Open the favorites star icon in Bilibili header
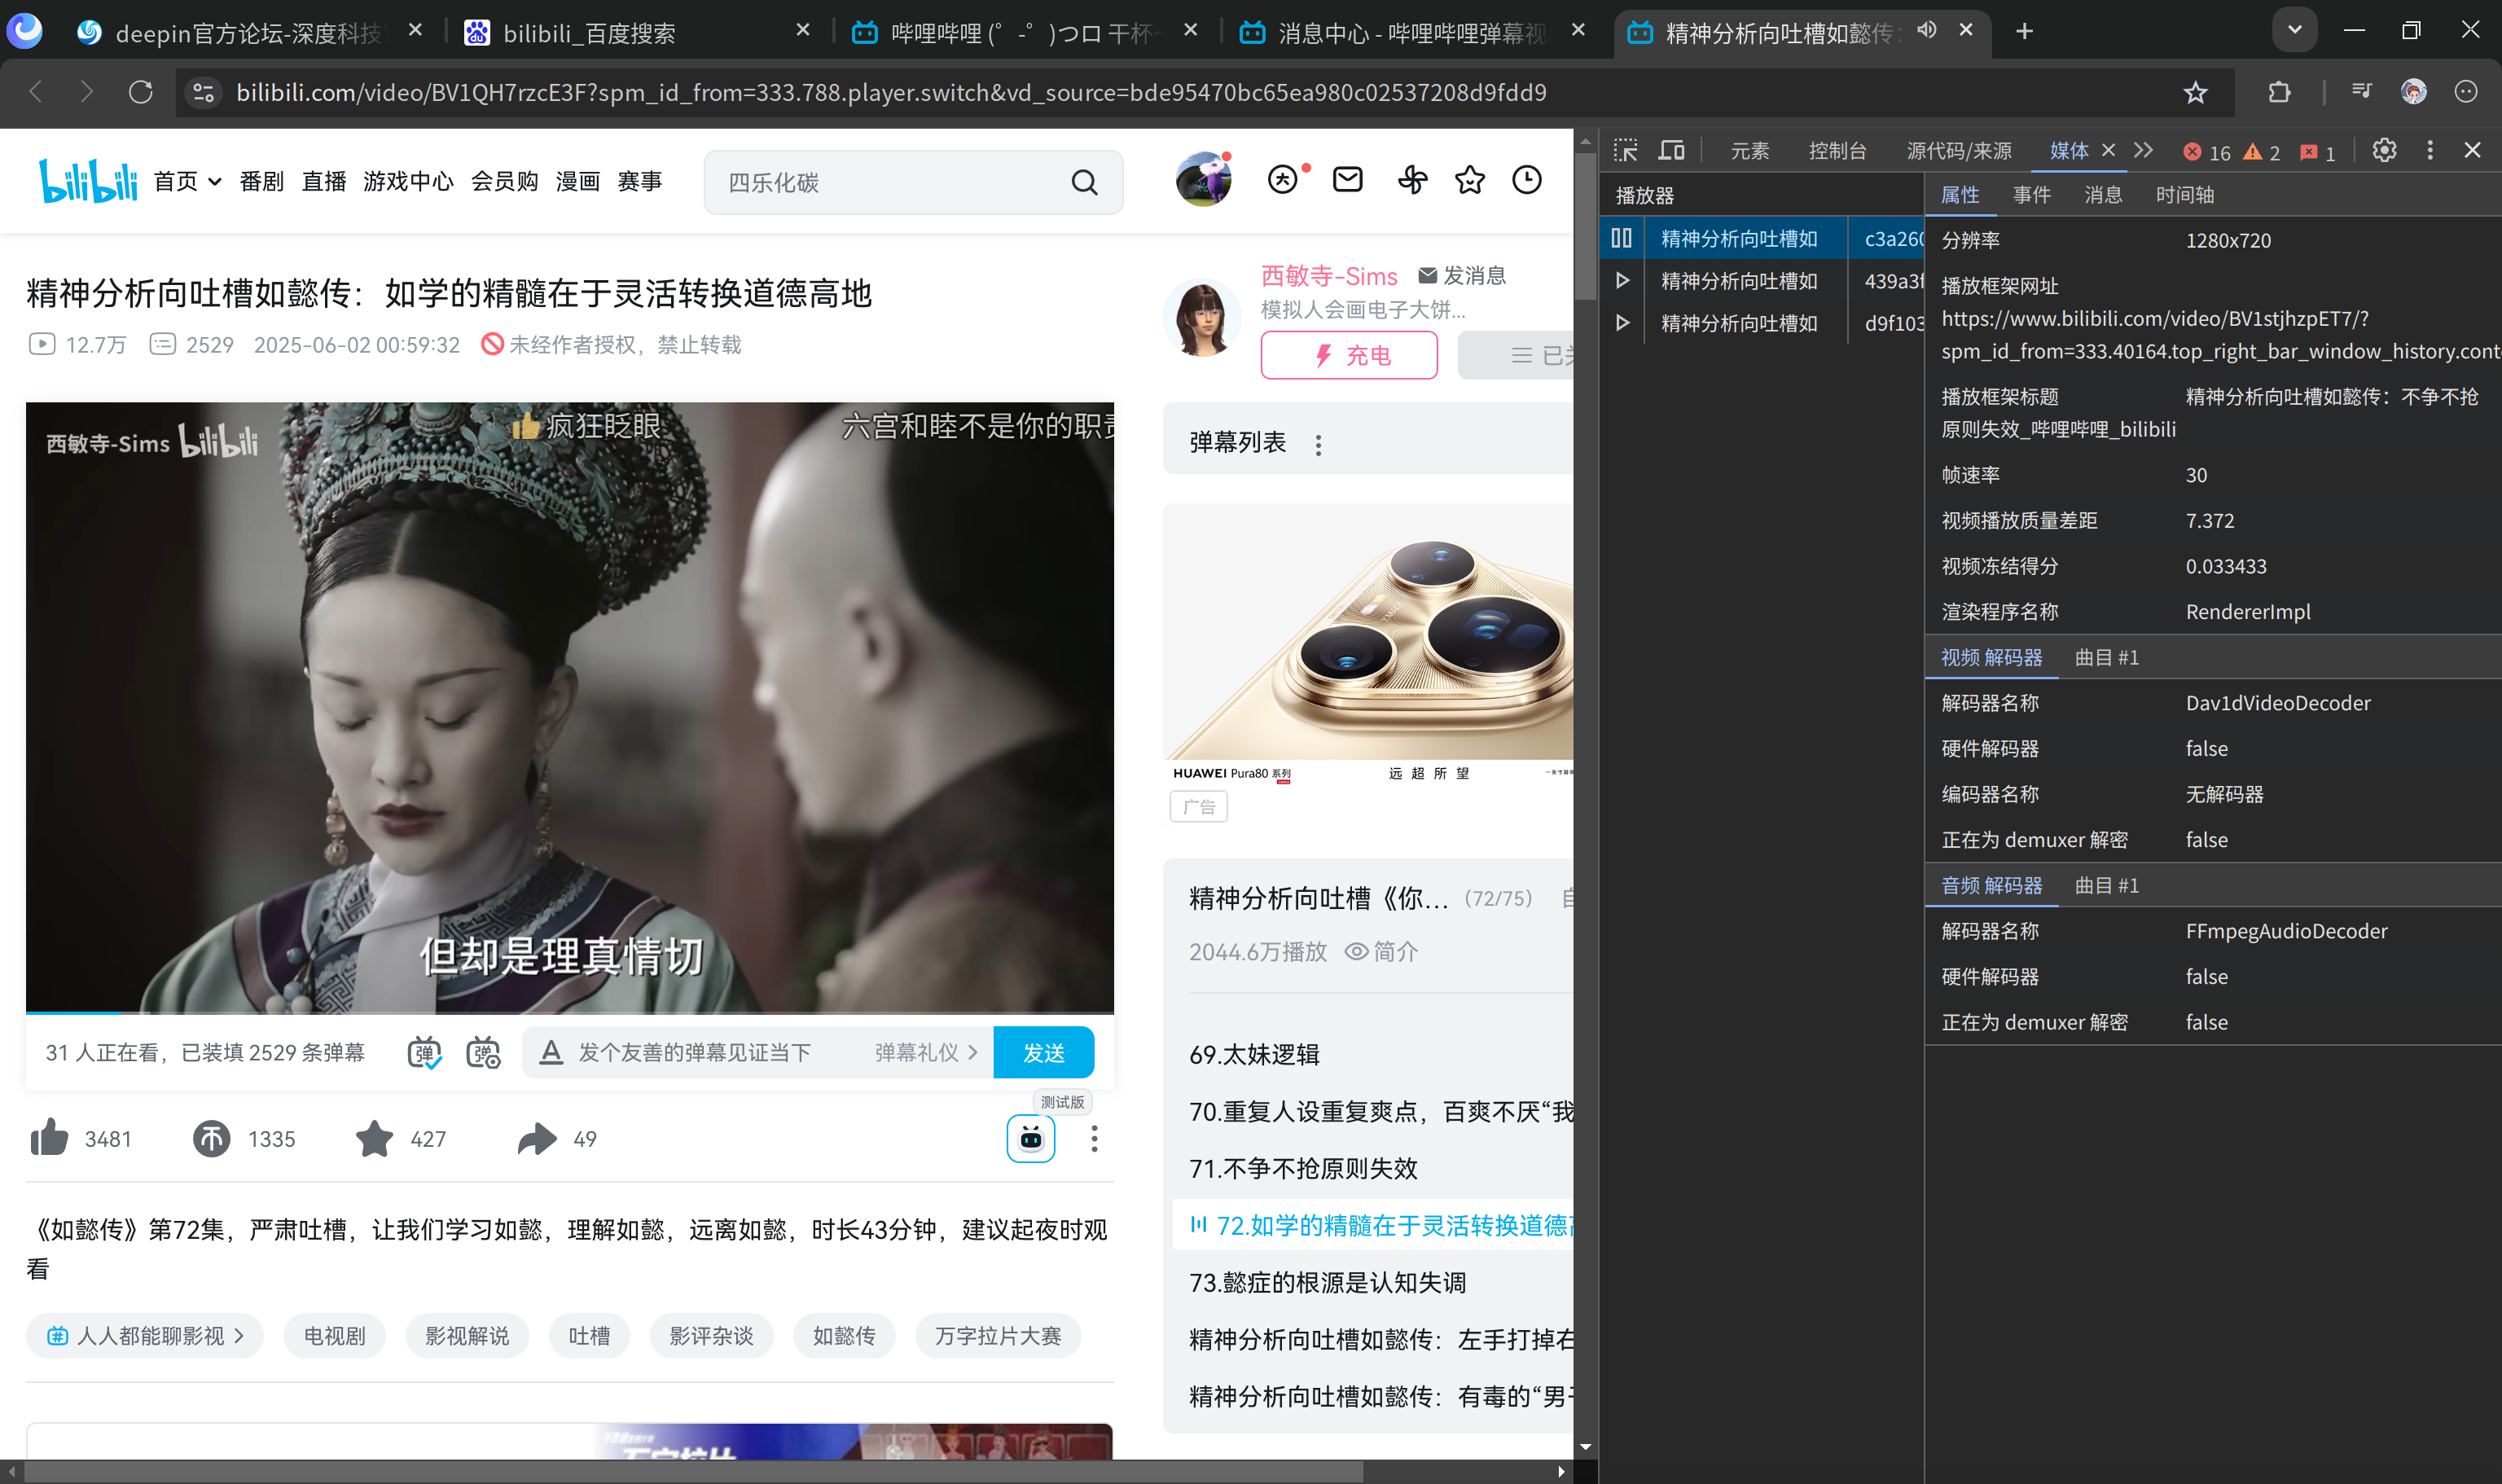This screenshot has height=1484, width=2502. [x=1469, y=180]
